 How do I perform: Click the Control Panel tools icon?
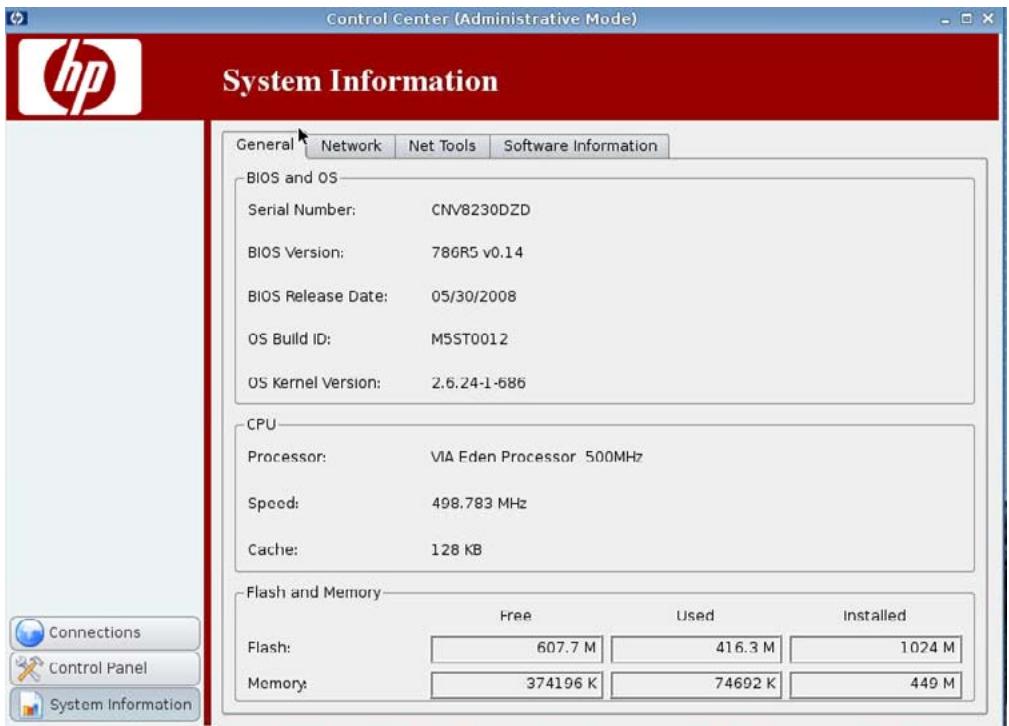pos(30,669)
